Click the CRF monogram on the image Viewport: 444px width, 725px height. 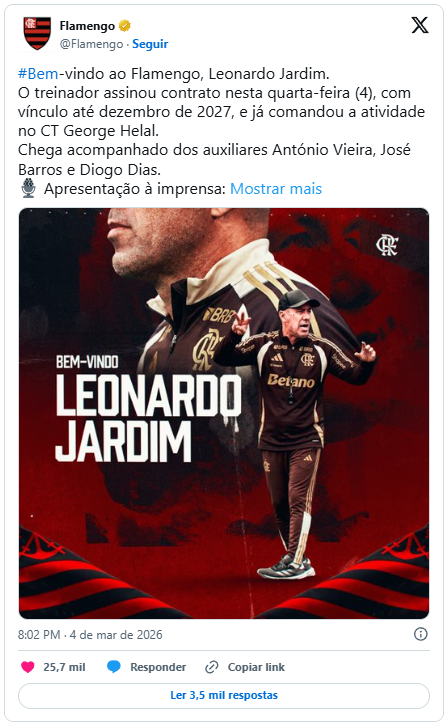point(387,245)
